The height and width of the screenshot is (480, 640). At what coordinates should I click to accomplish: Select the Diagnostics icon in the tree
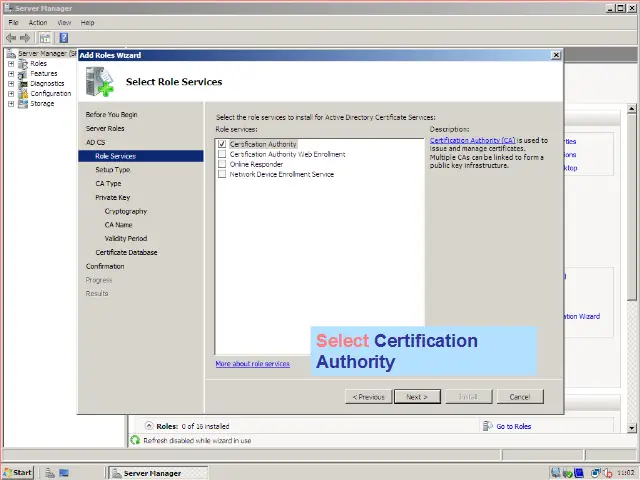23,84
